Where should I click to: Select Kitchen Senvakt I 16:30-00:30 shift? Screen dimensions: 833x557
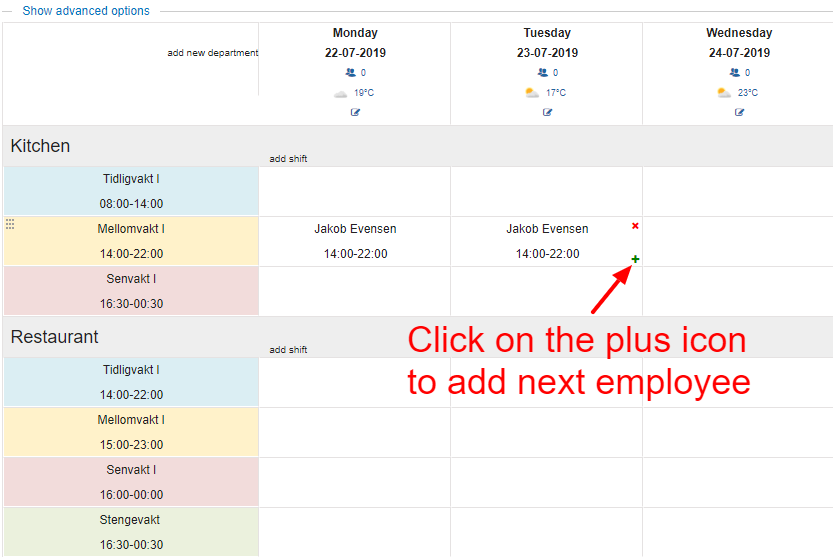(131, 291)
